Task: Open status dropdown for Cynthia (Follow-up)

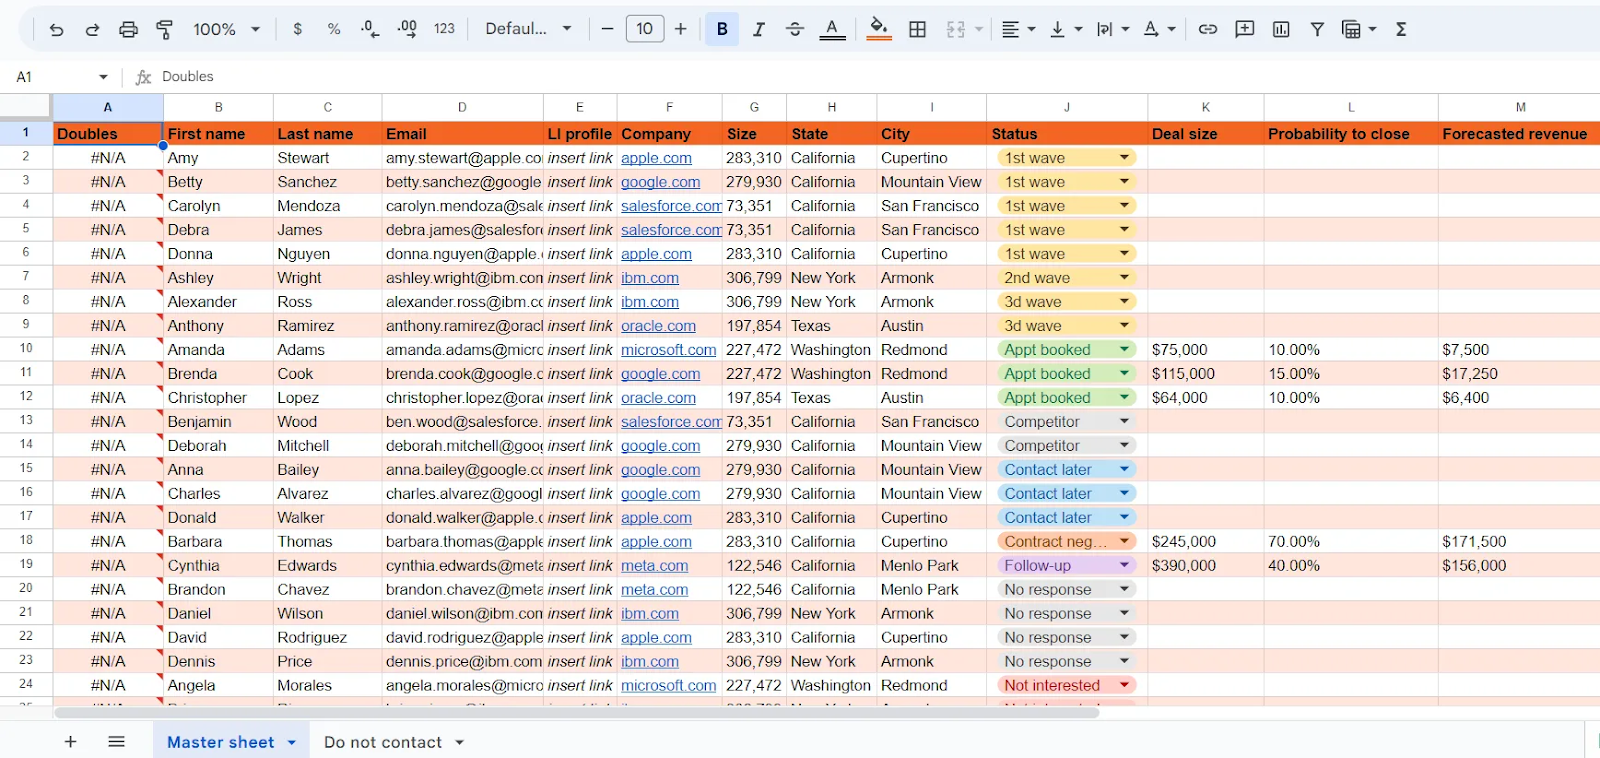Action: pos(1124,566)
